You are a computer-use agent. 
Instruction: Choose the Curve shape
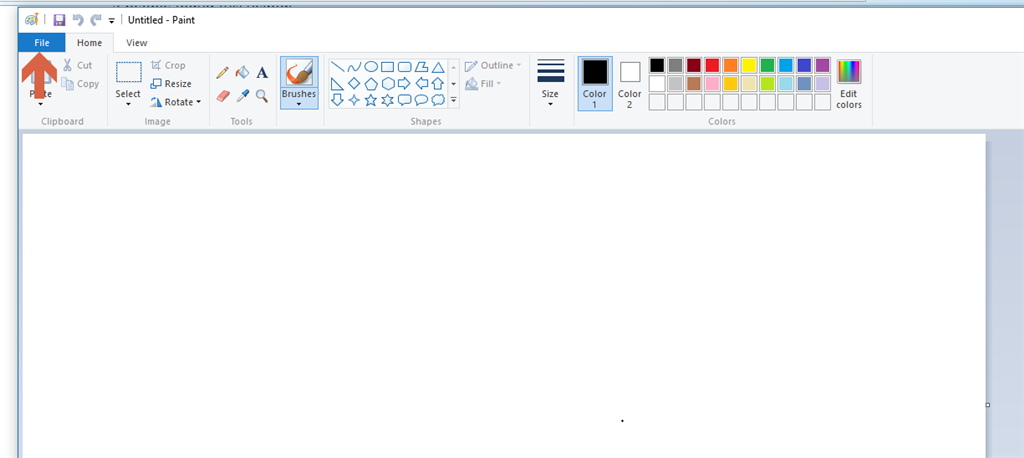(355, 67)
